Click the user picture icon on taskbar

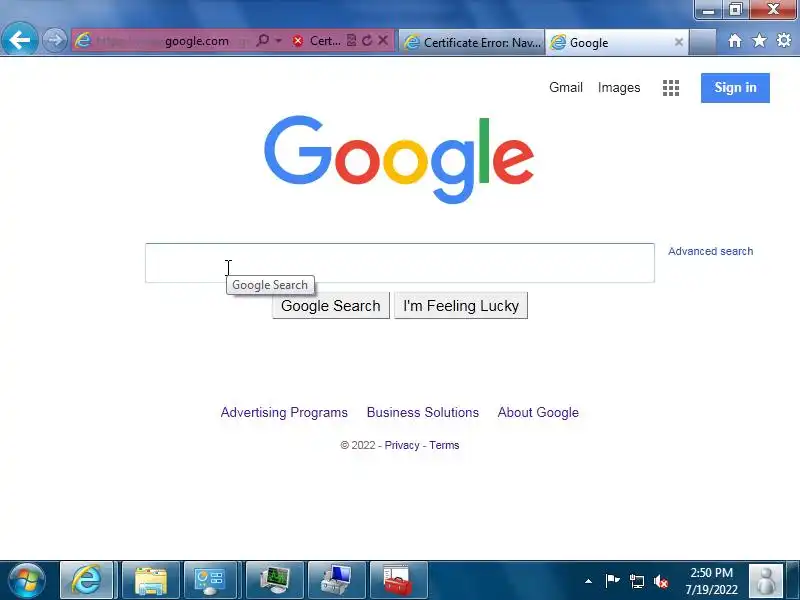coord(765,581)
